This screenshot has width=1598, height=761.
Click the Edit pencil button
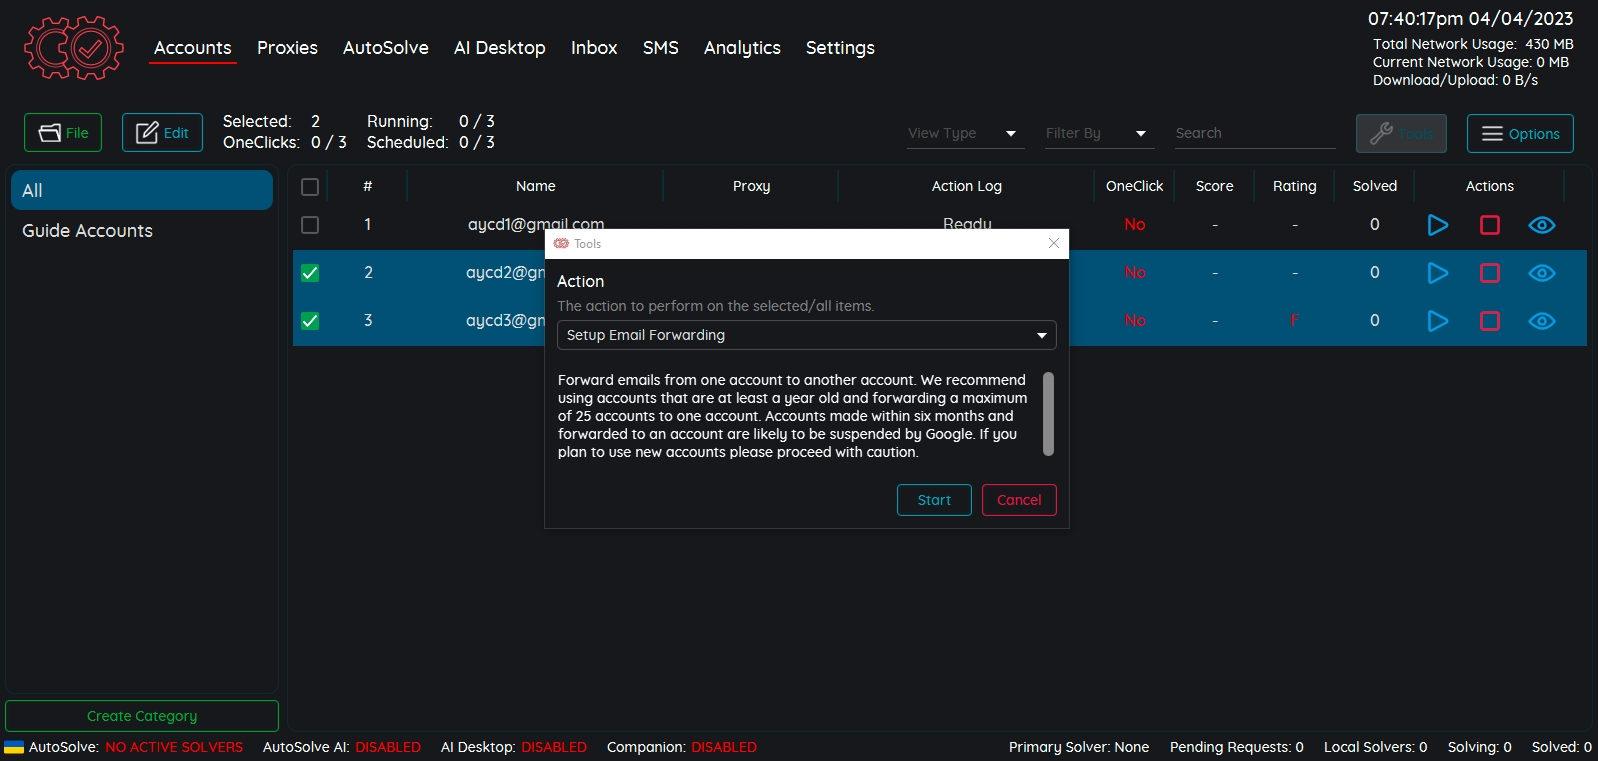pyautogui.click(x=162, y=133)
